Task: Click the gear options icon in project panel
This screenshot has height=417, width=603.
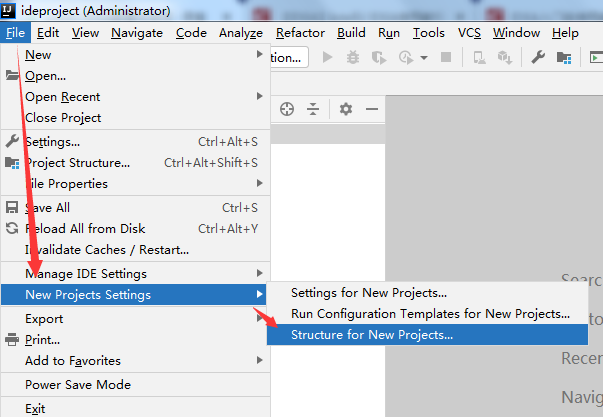Action: click(346, 109)
